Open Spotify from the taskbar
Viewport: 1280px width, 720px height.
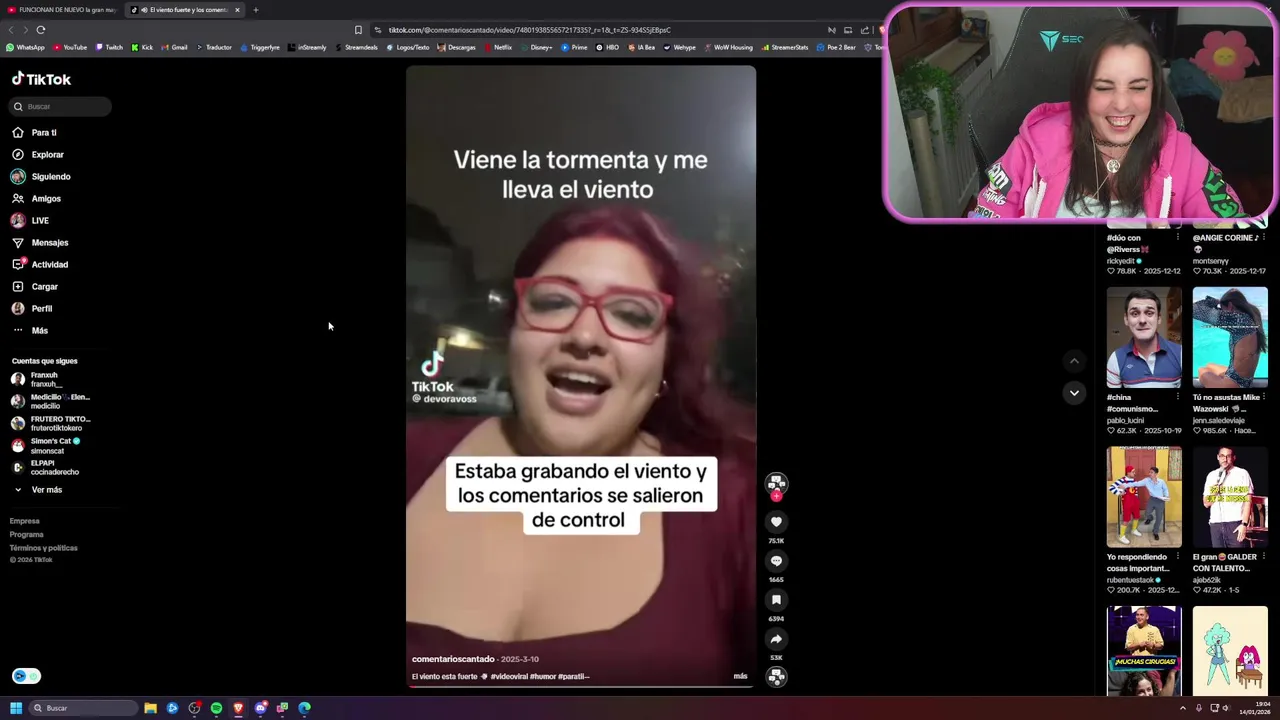pyautogui.click(x=216, y=708)
